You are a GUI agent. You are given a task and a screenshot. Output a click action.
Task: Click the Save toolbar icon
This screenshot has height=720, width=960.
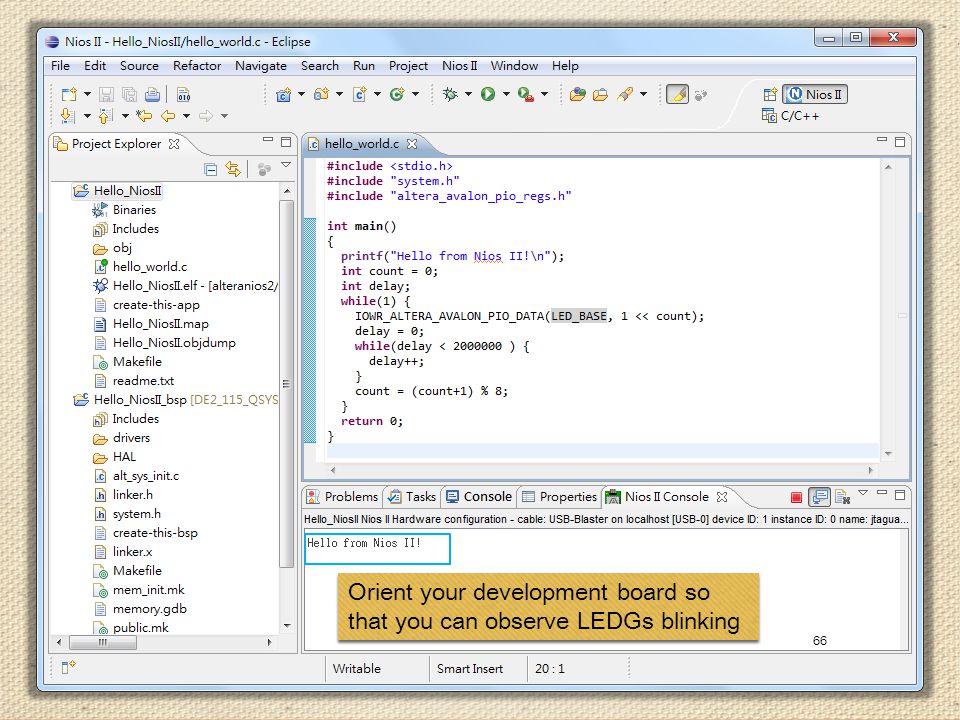click(107, 94)
